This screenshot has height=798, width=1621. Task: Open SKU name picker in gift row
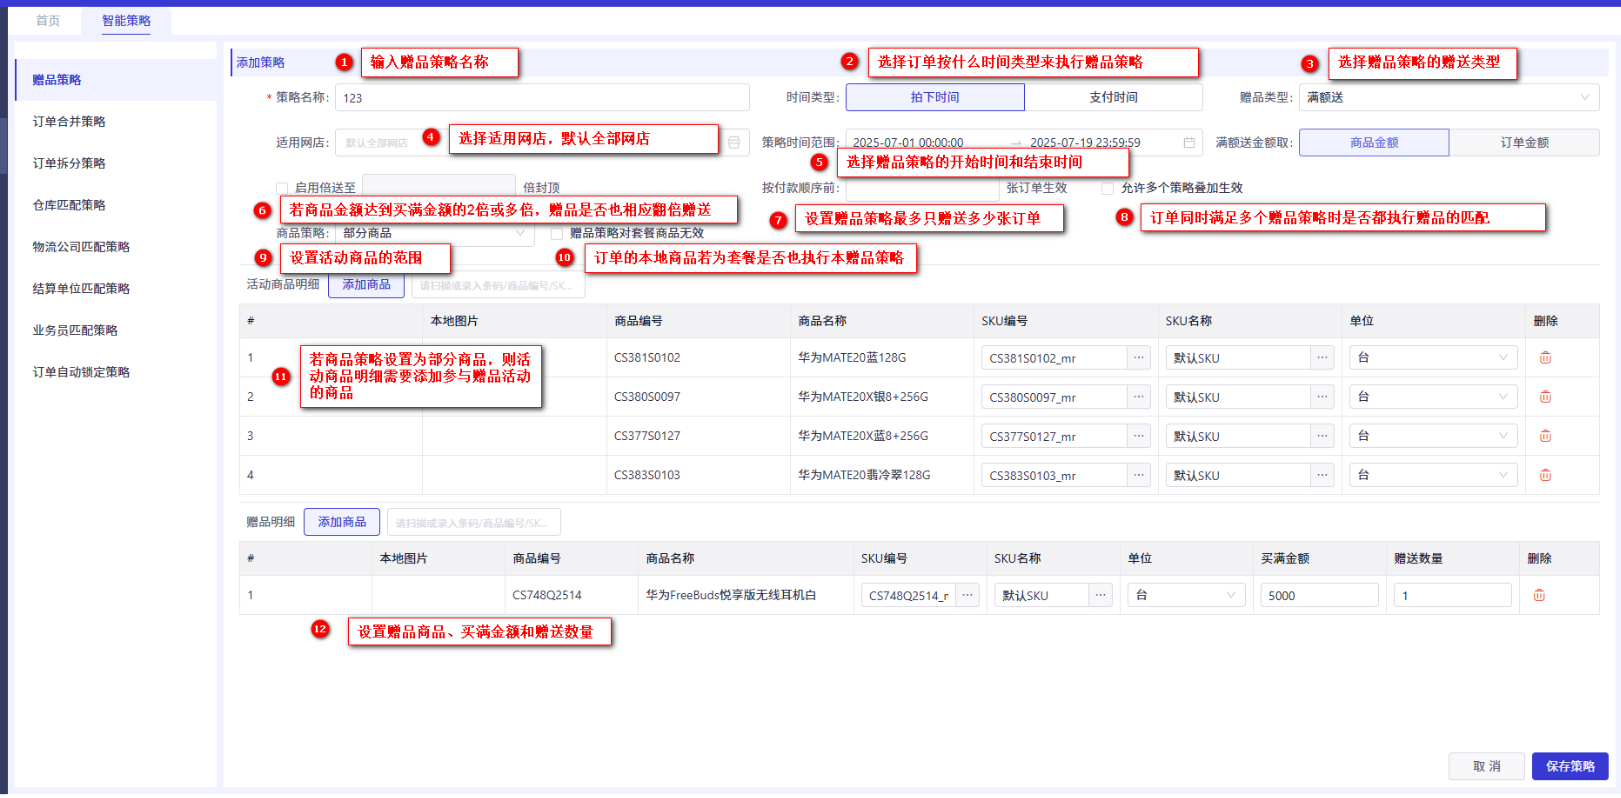coord(1101,595)
